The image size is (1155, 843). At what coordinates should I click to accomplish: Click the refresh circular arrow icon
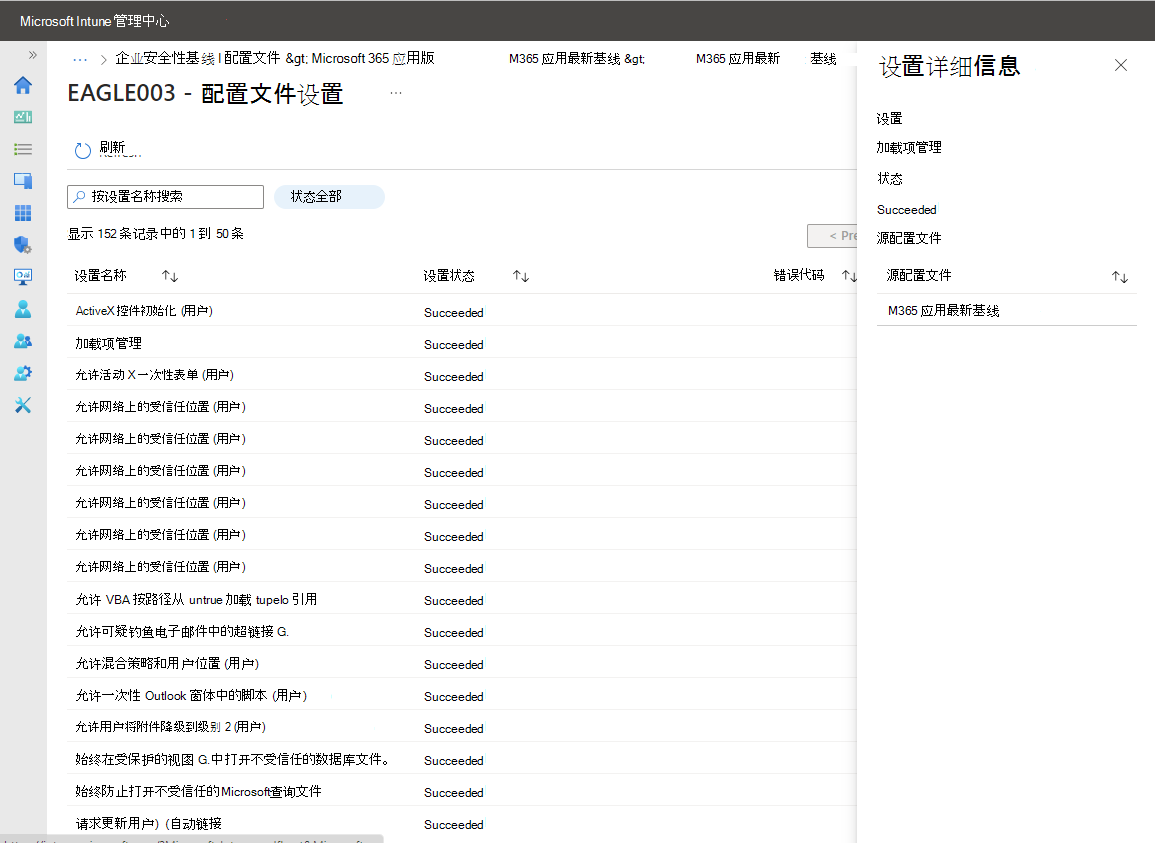tap(82, 150)
